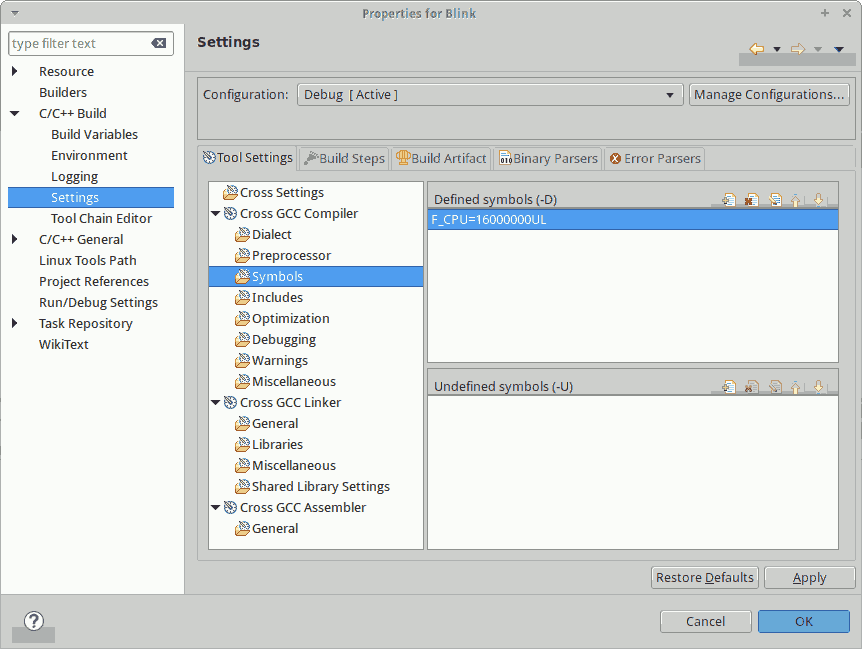The height and width of the screenshot is (649, 862).
Task: Select the F_CPU=16000000UL symbol entry
Action: click(489, 221)
